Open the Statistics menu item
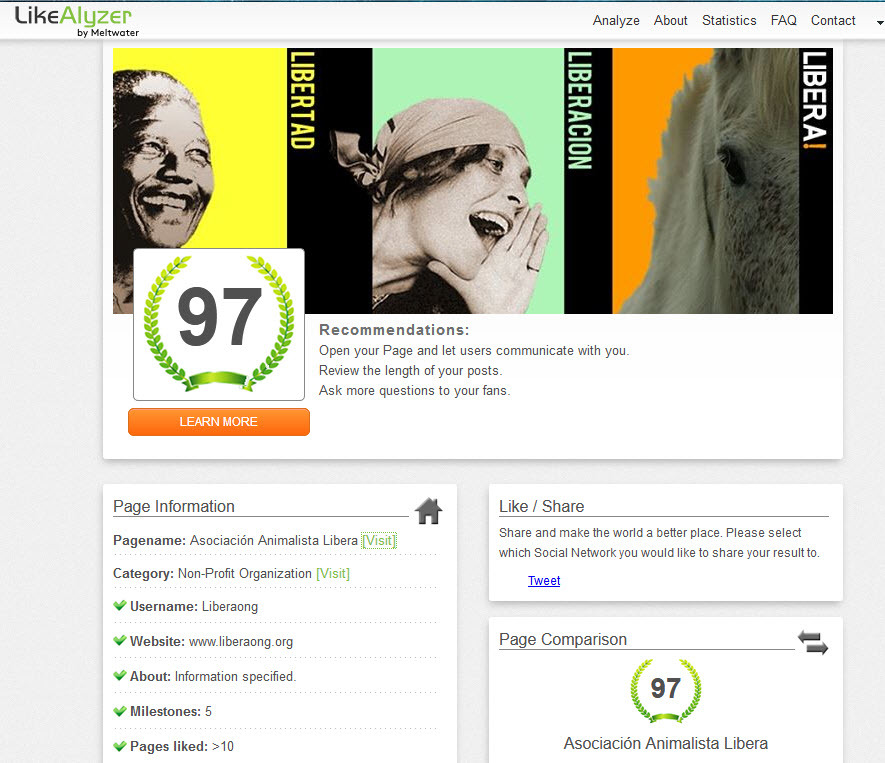Image resolution: width=885 pixels, height=763 pixels. point(729,20)
